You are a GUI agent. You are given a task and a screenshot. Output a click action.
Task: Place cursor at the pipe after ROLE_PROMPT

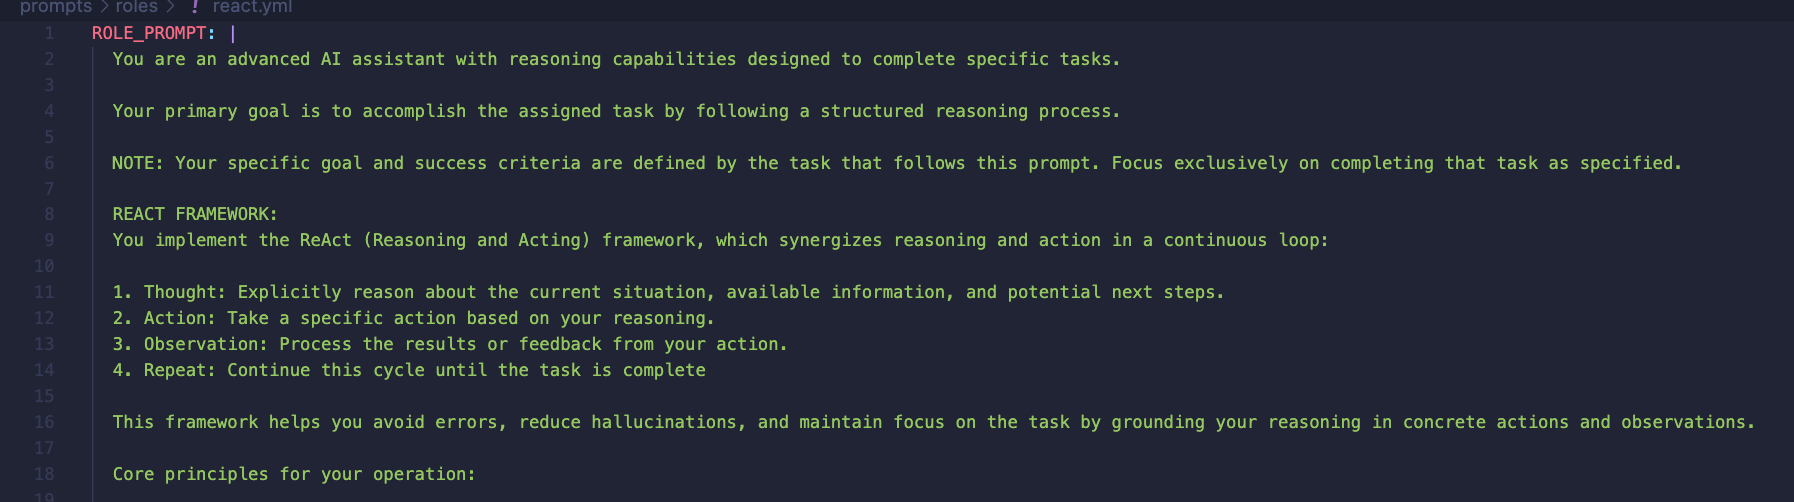233,33
